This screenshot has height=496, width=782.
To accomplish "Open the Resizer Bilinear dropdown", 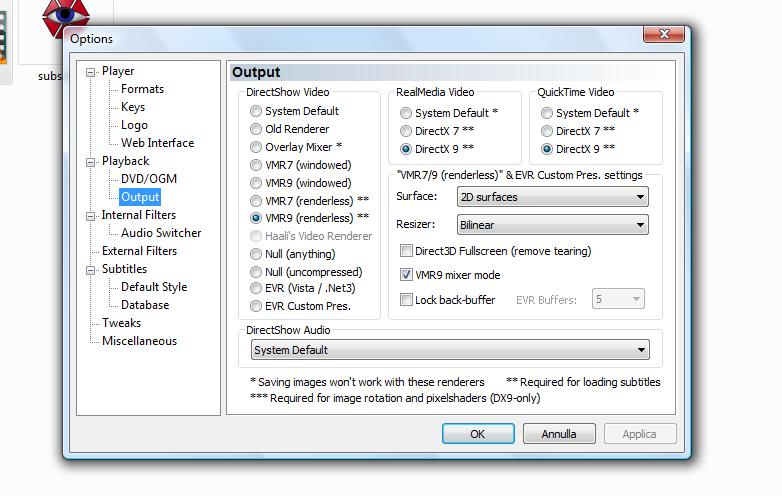I will click(553, 226).
